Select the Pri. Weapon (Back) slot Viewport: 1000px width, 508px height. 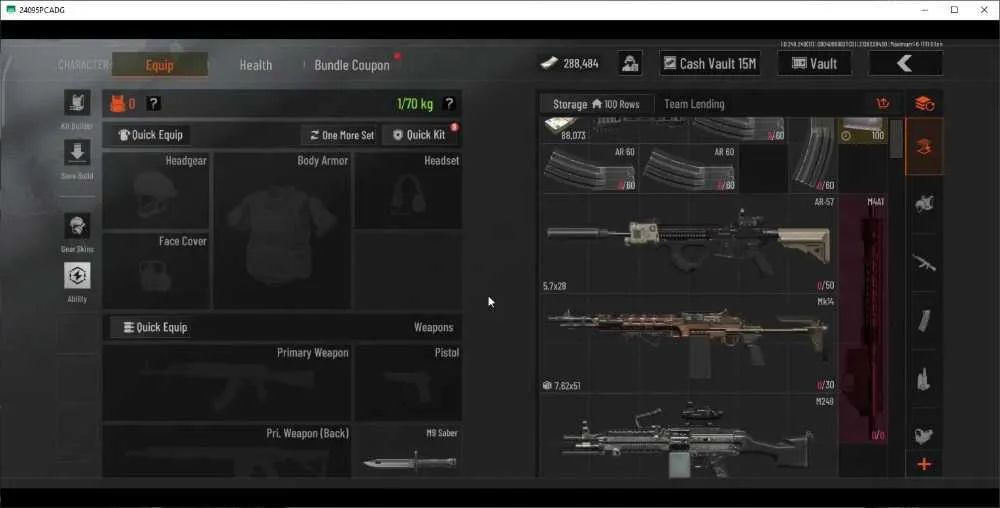point(226,451)
